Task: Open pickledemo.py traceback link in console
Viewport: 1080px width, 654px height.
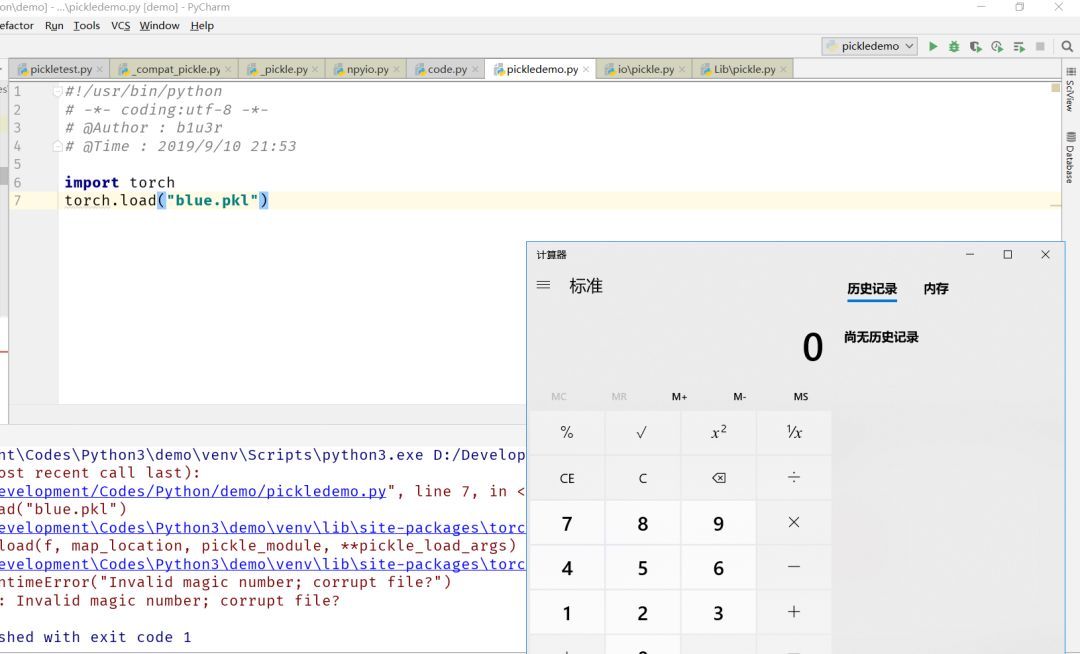Action: click(x=193, y=492)
